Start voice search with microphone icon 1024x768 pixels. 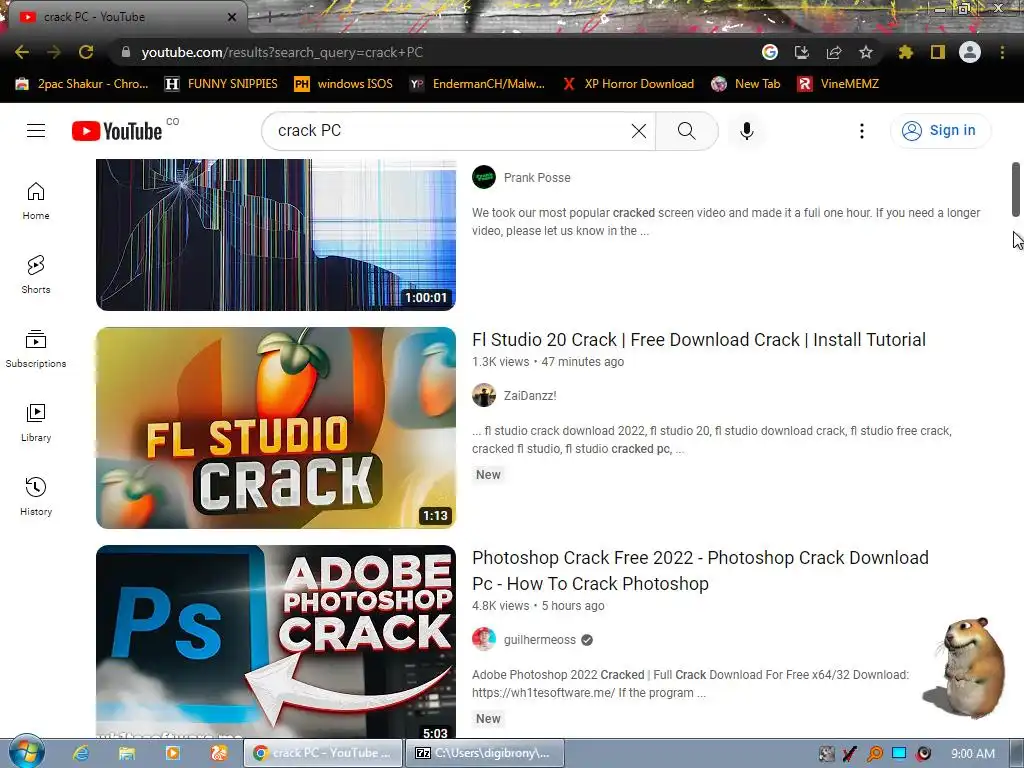[x=746, y=131]
